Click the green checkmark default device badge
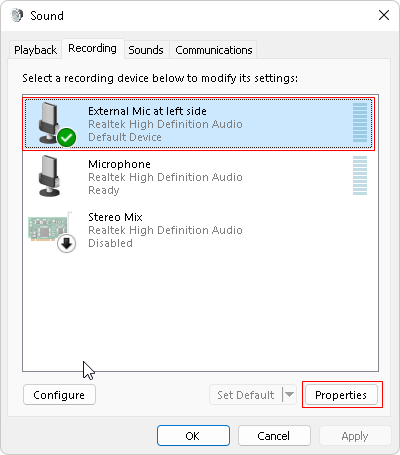400x455 pixels. [66, 137]
